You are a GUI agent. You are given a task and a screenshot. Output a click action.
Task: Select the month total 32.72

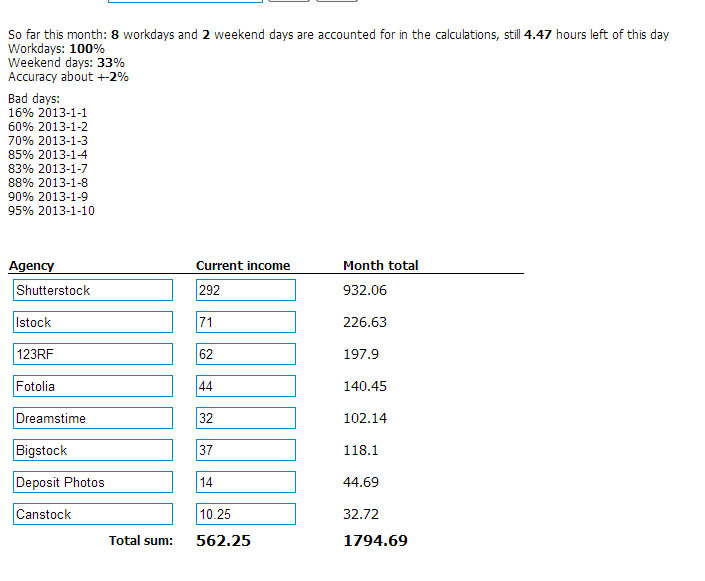tap(361, 514)
